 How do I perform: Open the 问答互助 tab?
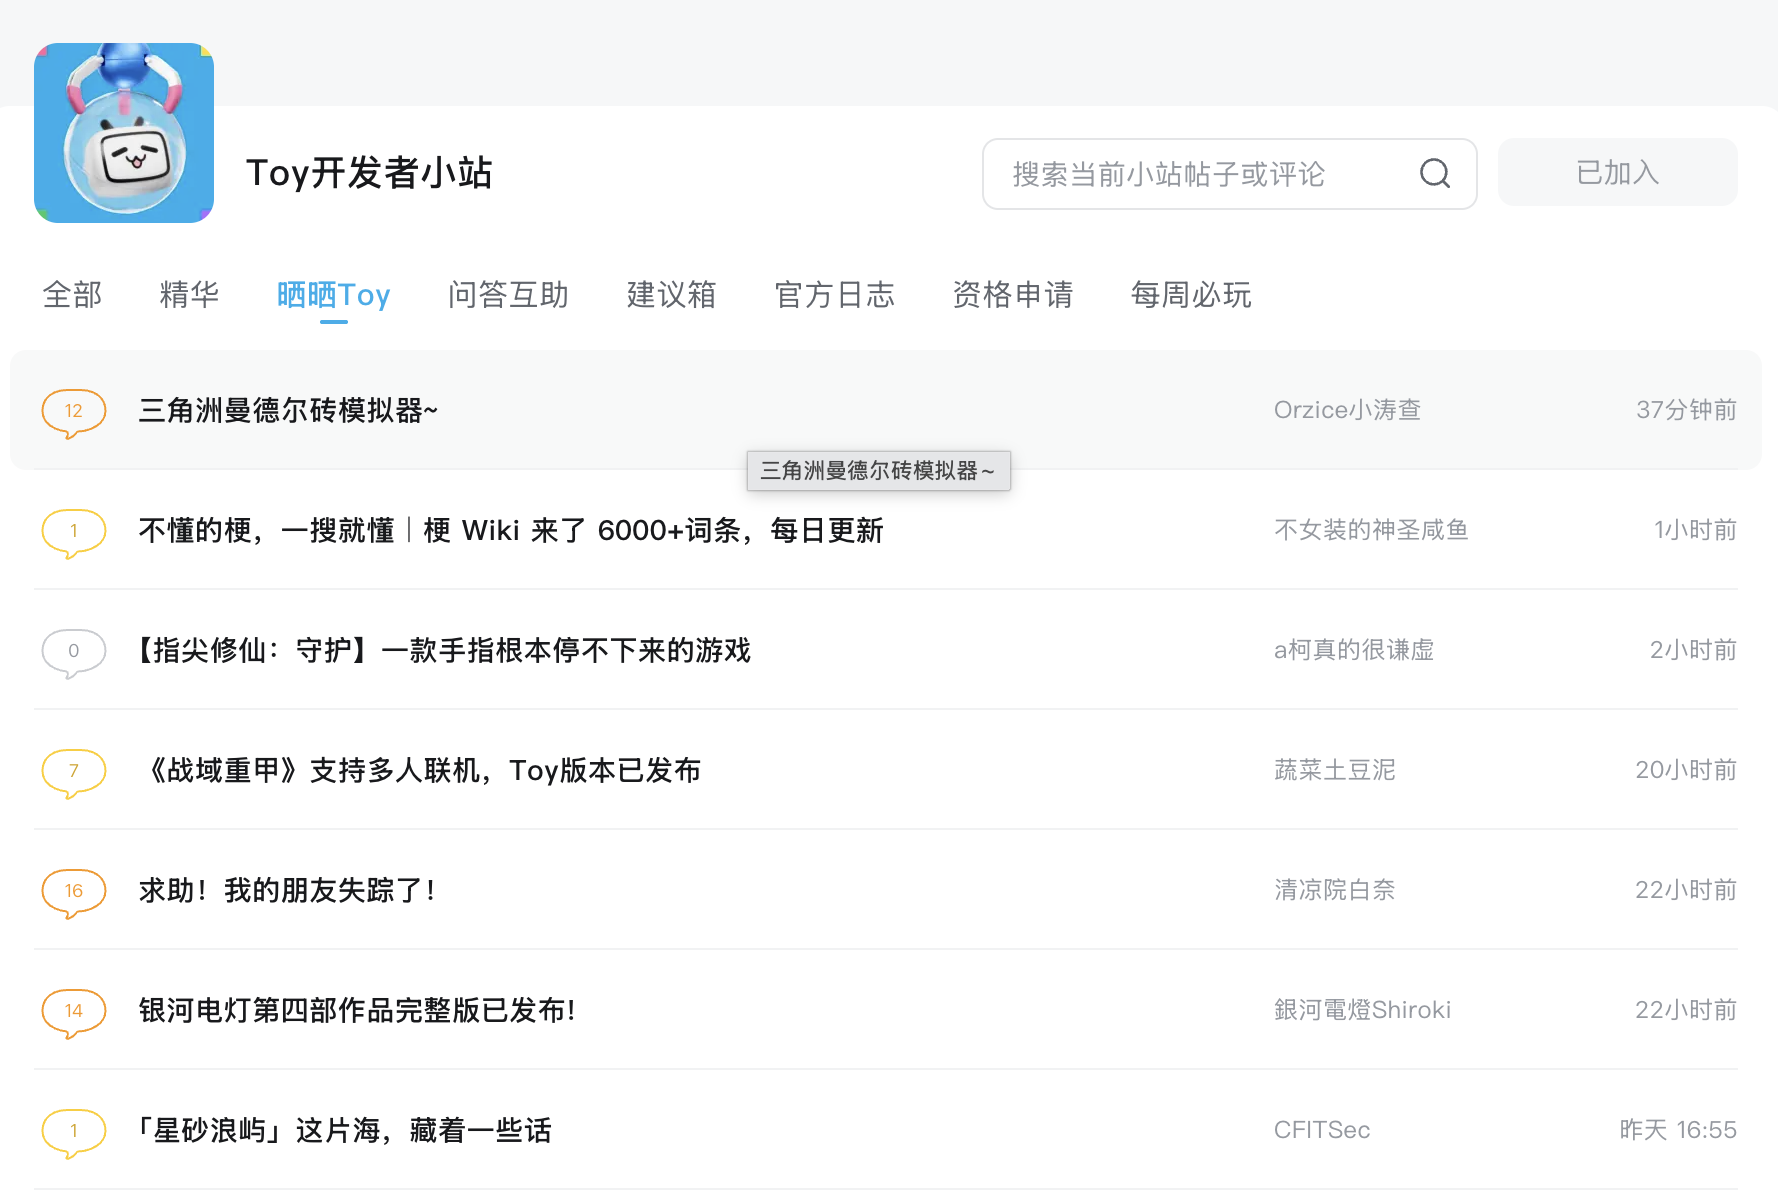tap(508, 295)
